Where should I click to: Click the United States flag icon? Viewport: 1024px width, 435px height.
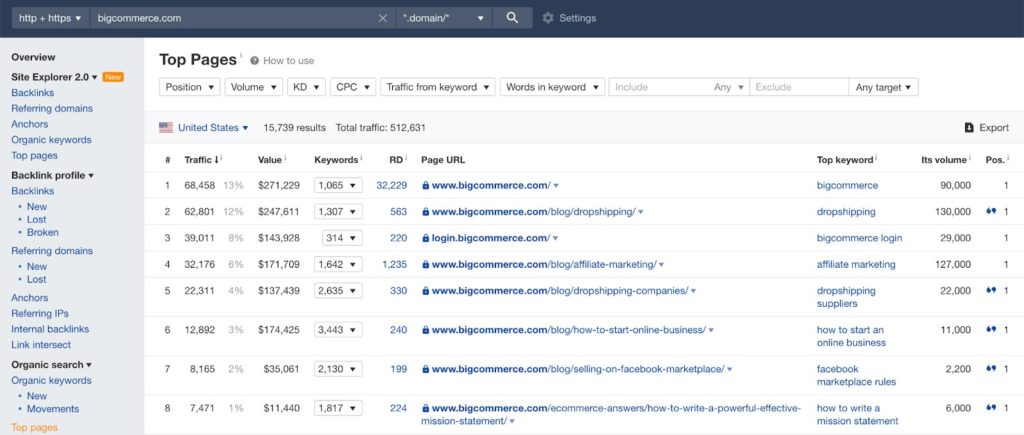tap(166, 128)
